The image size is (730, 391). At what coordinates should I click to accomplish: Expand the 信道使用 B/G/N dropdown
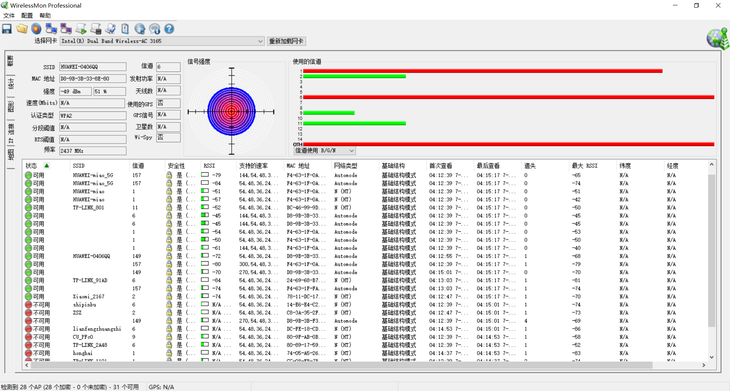tap(324, 150)
